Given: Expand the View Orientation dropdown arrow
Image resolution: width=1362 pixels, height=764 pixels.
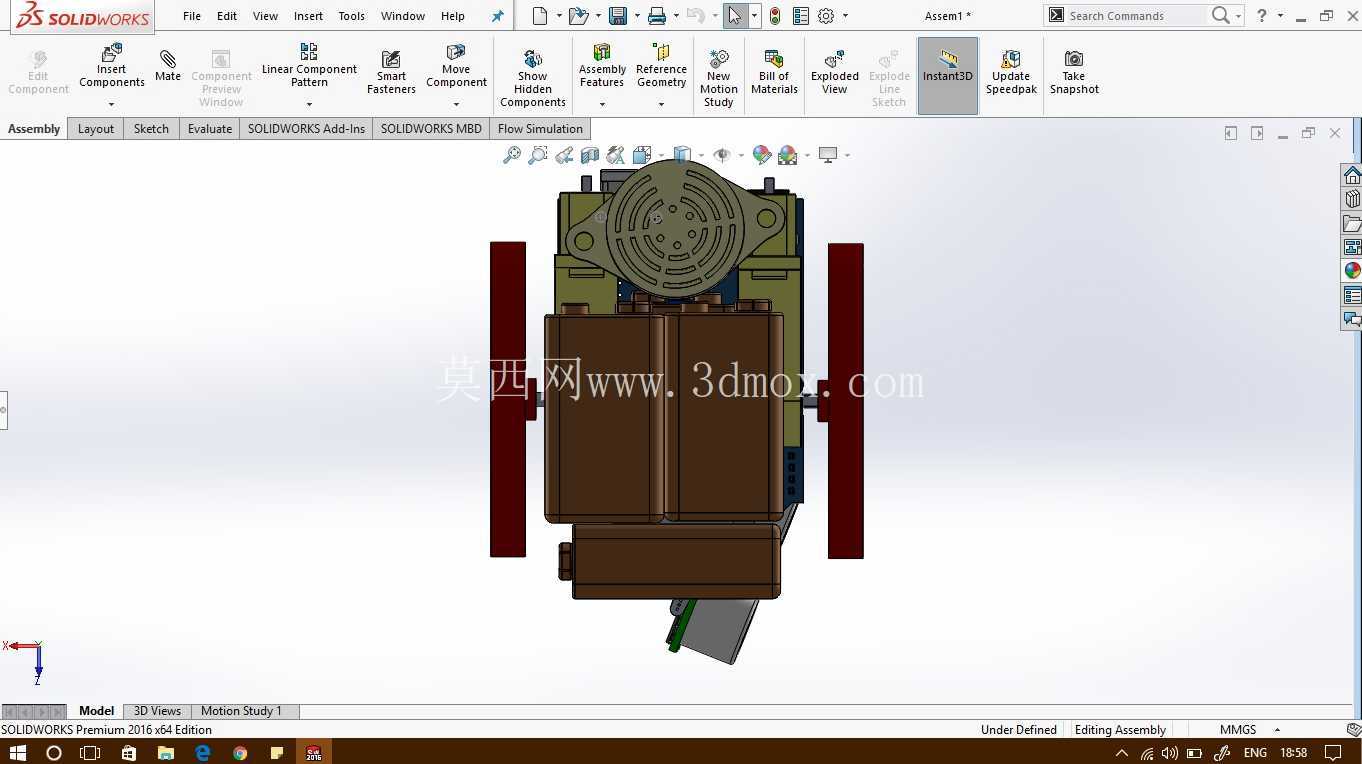Looking at the screenshot, I should point(661,155).
